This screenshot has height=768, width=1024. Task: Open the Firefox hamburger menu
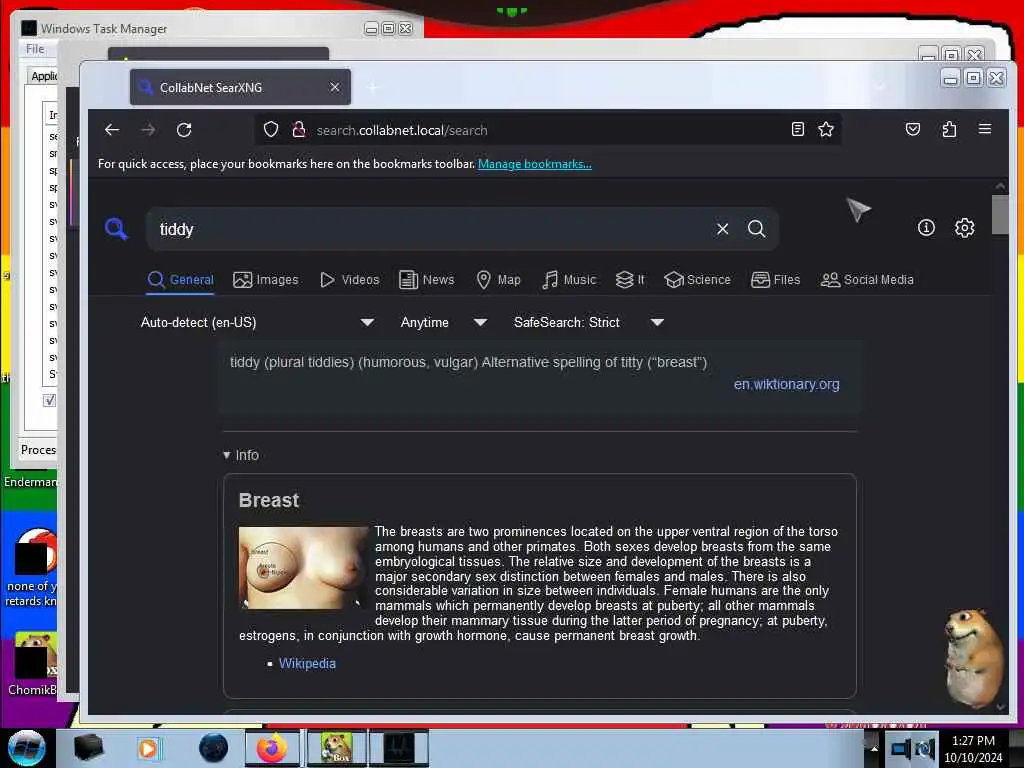[x=985, y=129]
